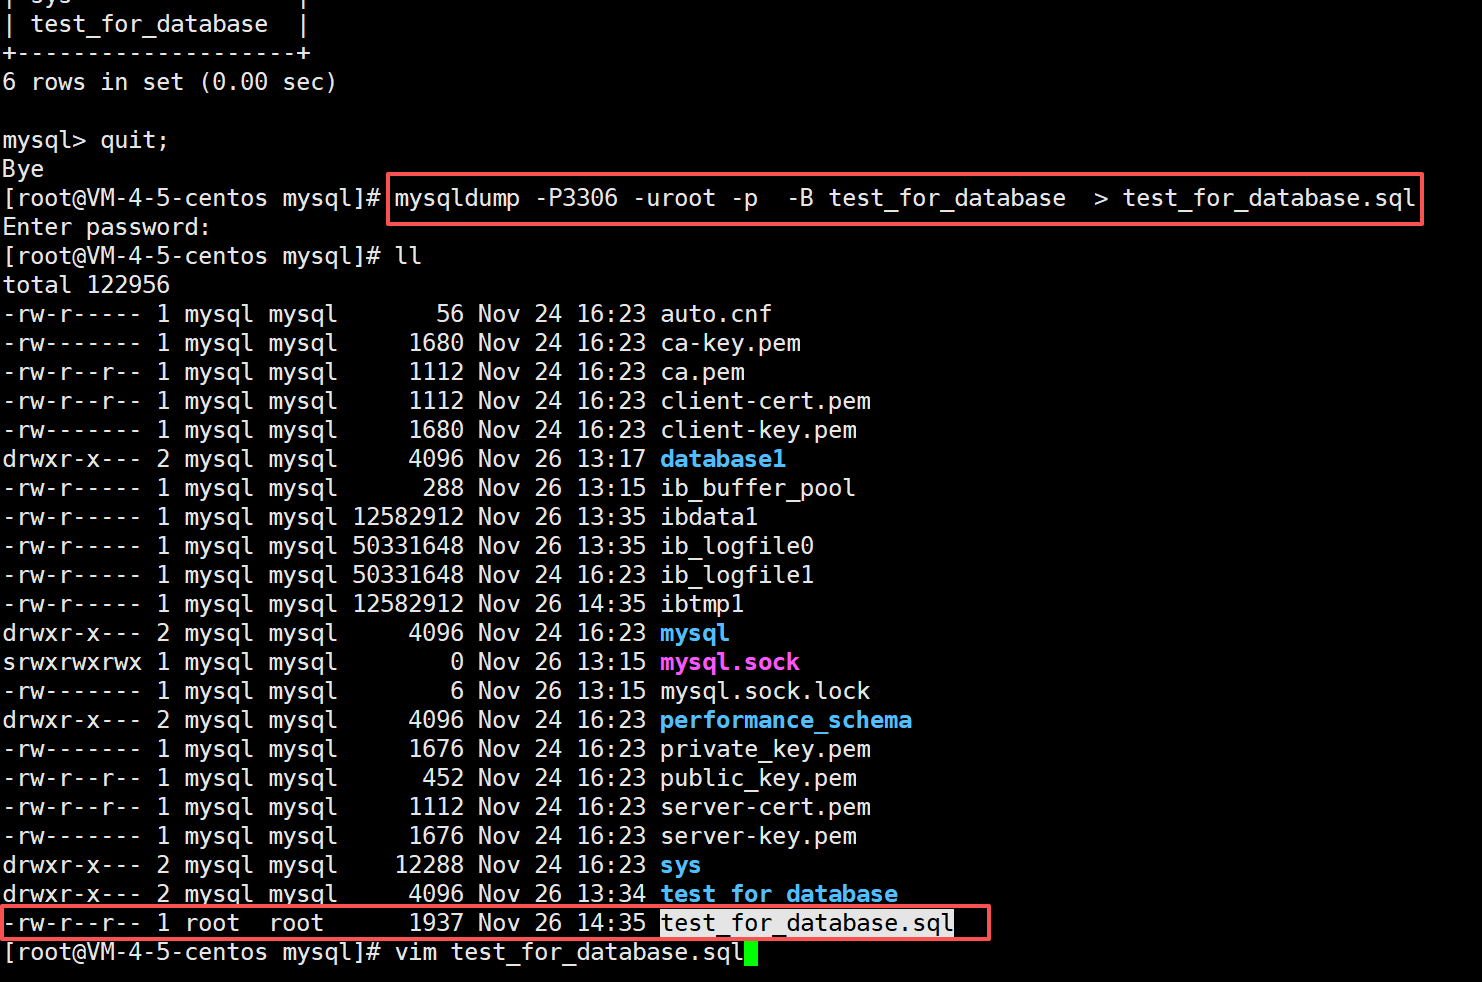This screenshot has height=982, width=1482.
Task: Select the 12288 size of sys
Action: click(x=429, y=865)
